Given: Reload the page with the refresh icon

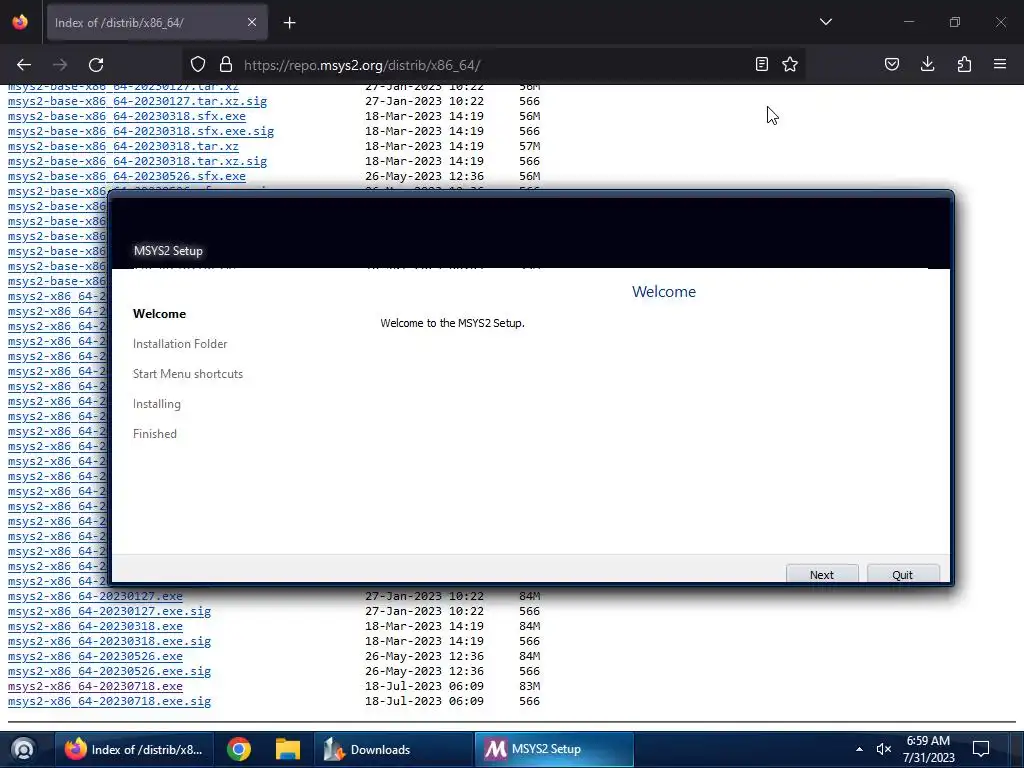Looking at the screenshot, I should 96,65.
